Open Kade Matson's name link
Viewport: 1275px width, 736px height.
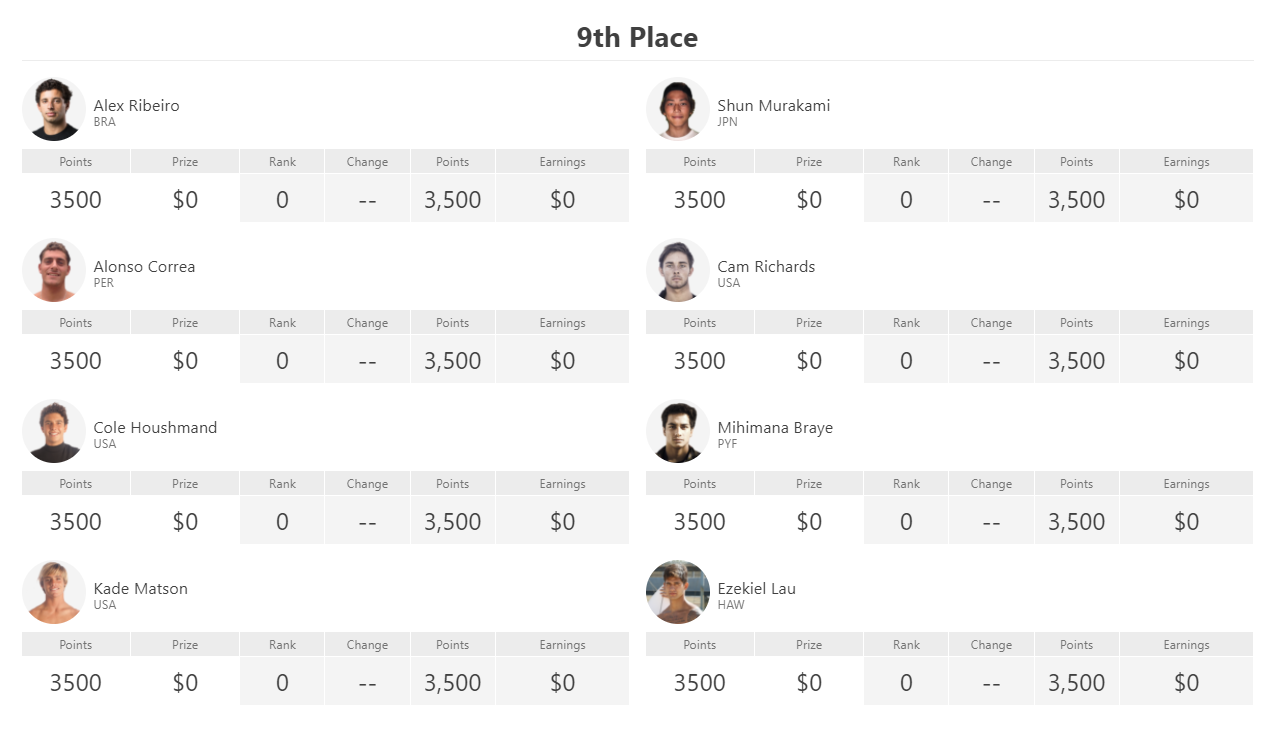[x=141, y=588]
